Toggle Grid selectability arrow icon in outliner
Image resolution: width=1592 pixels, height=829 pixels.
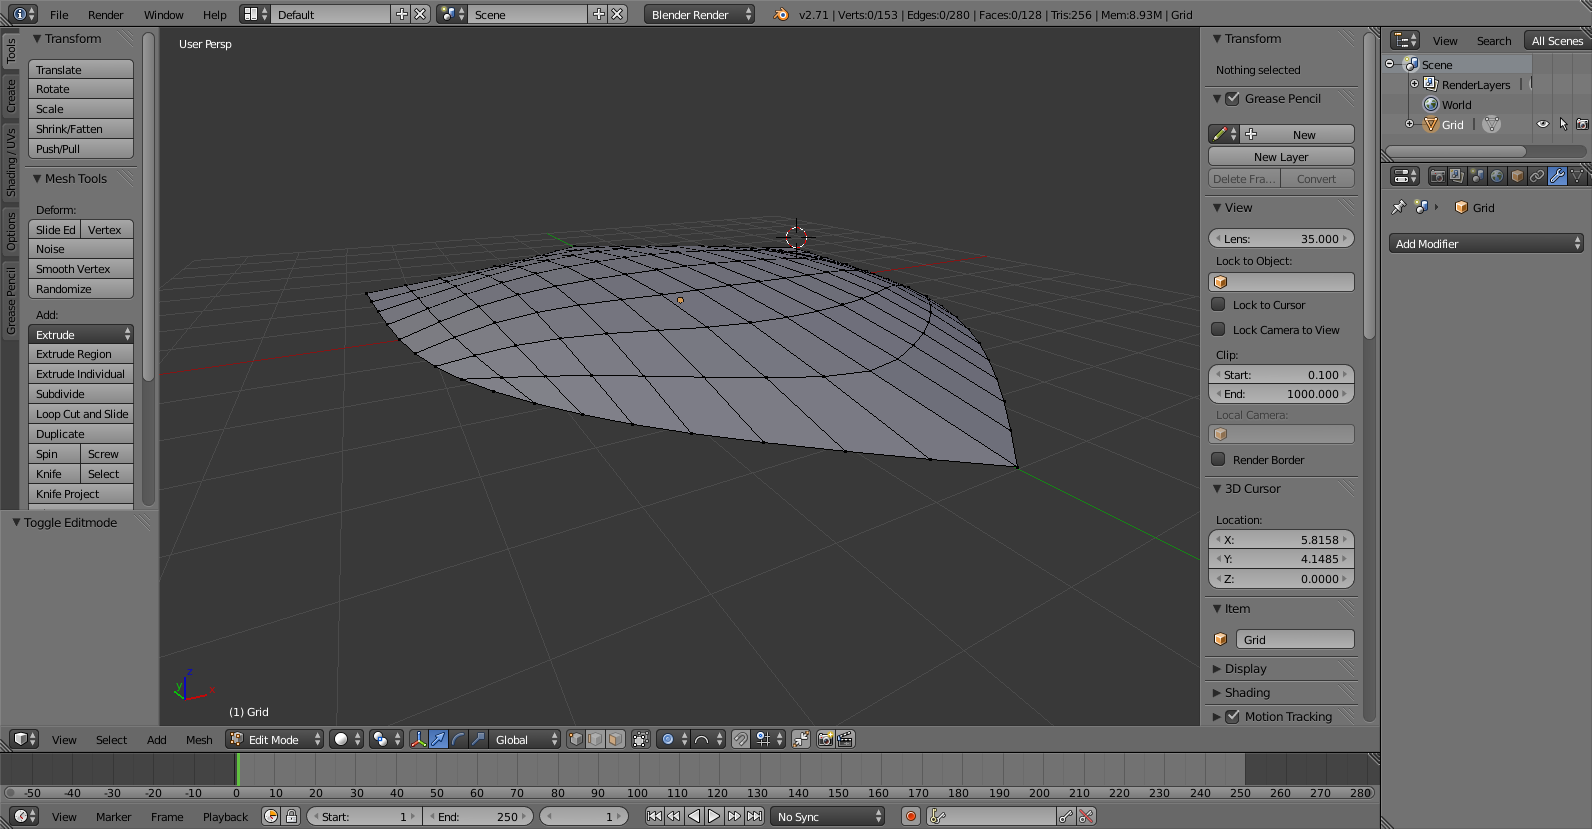click(1563, 124)
